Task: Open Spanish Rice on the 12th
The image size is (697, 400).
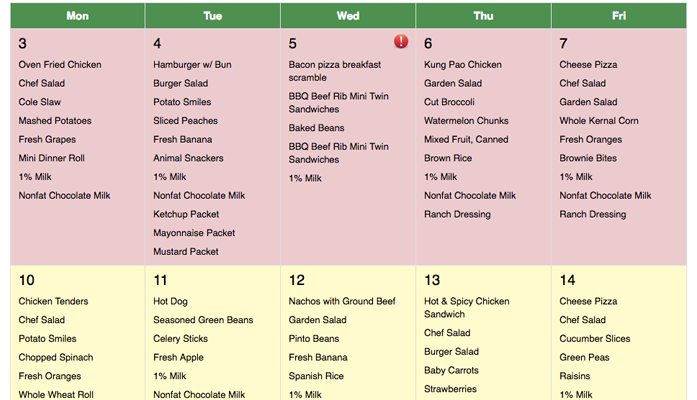Action: coord(316,376)
